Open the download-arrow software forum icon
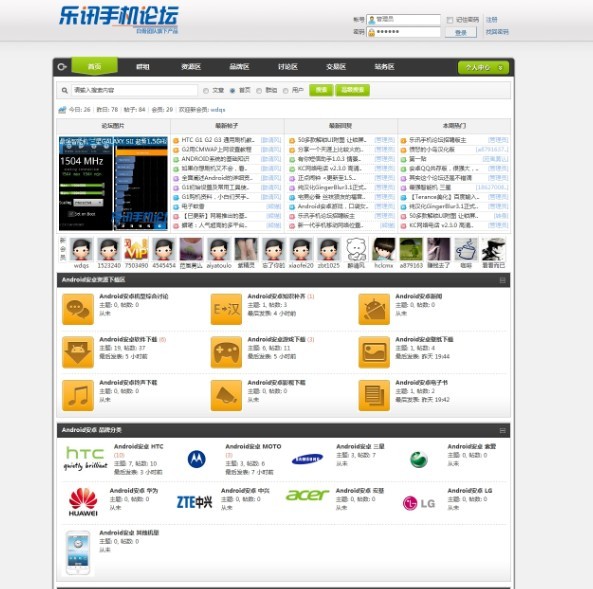 [78, 352]
